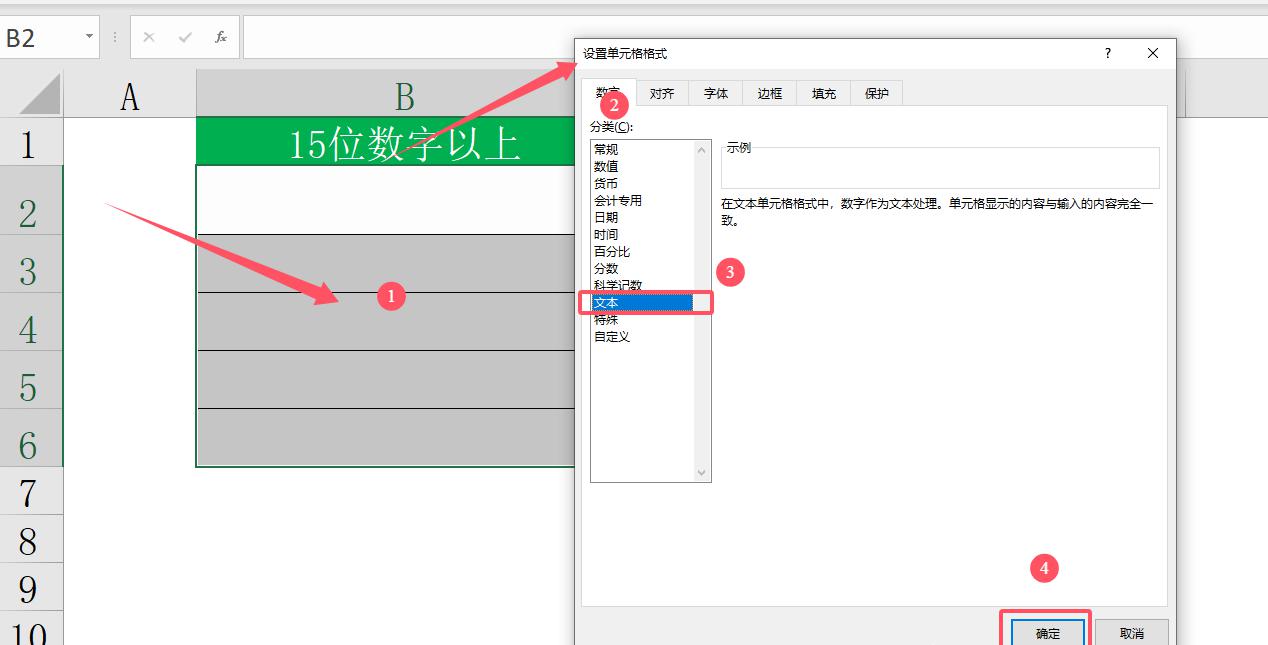Click cell B2 in worksheet
The width and height of the screenshot is (1268, 645).
coord(386,200)
